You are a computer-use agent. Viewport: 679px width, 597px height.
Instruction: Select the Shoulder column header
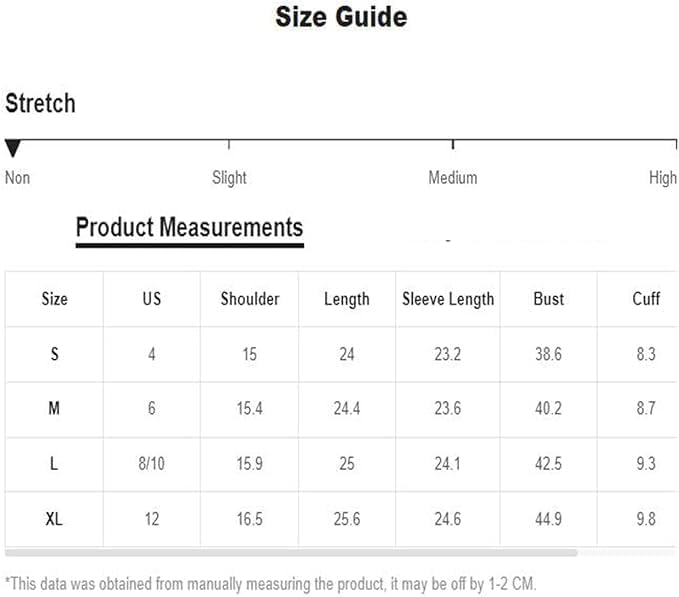coord(250,299)
